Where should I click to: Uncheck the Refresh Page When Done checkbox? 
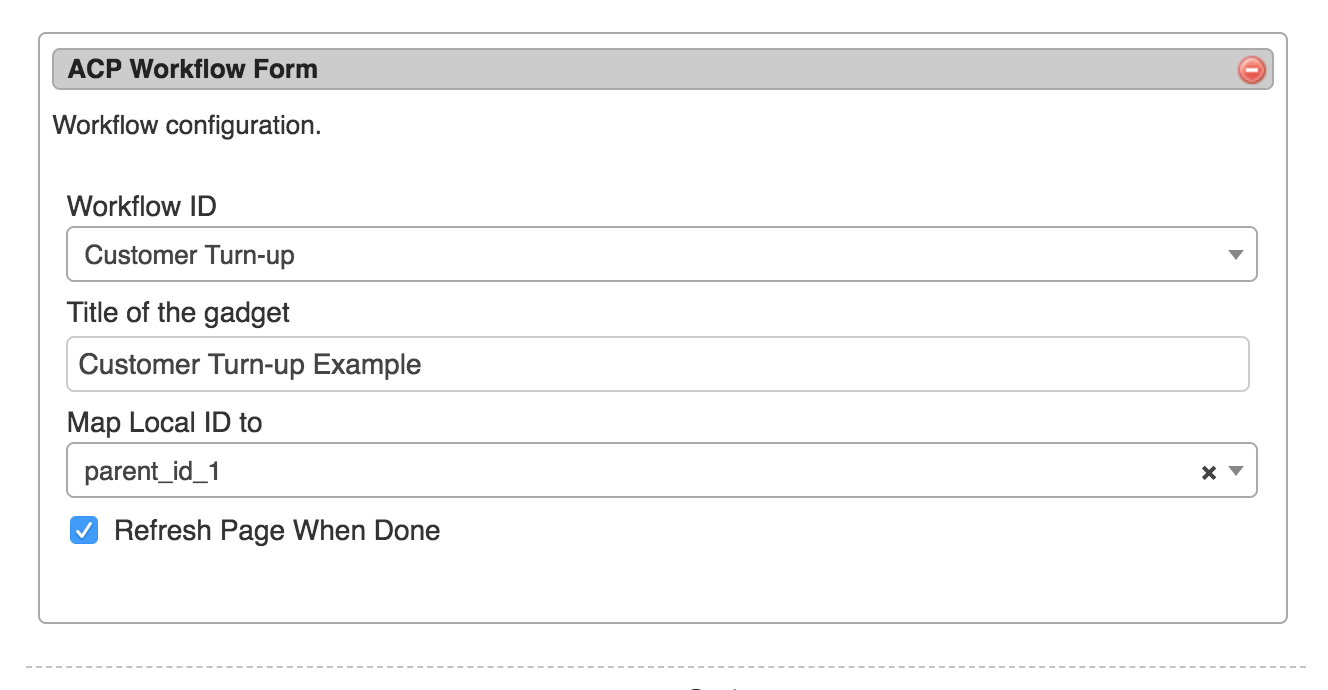pyautogui.click(x=84, y=530)
